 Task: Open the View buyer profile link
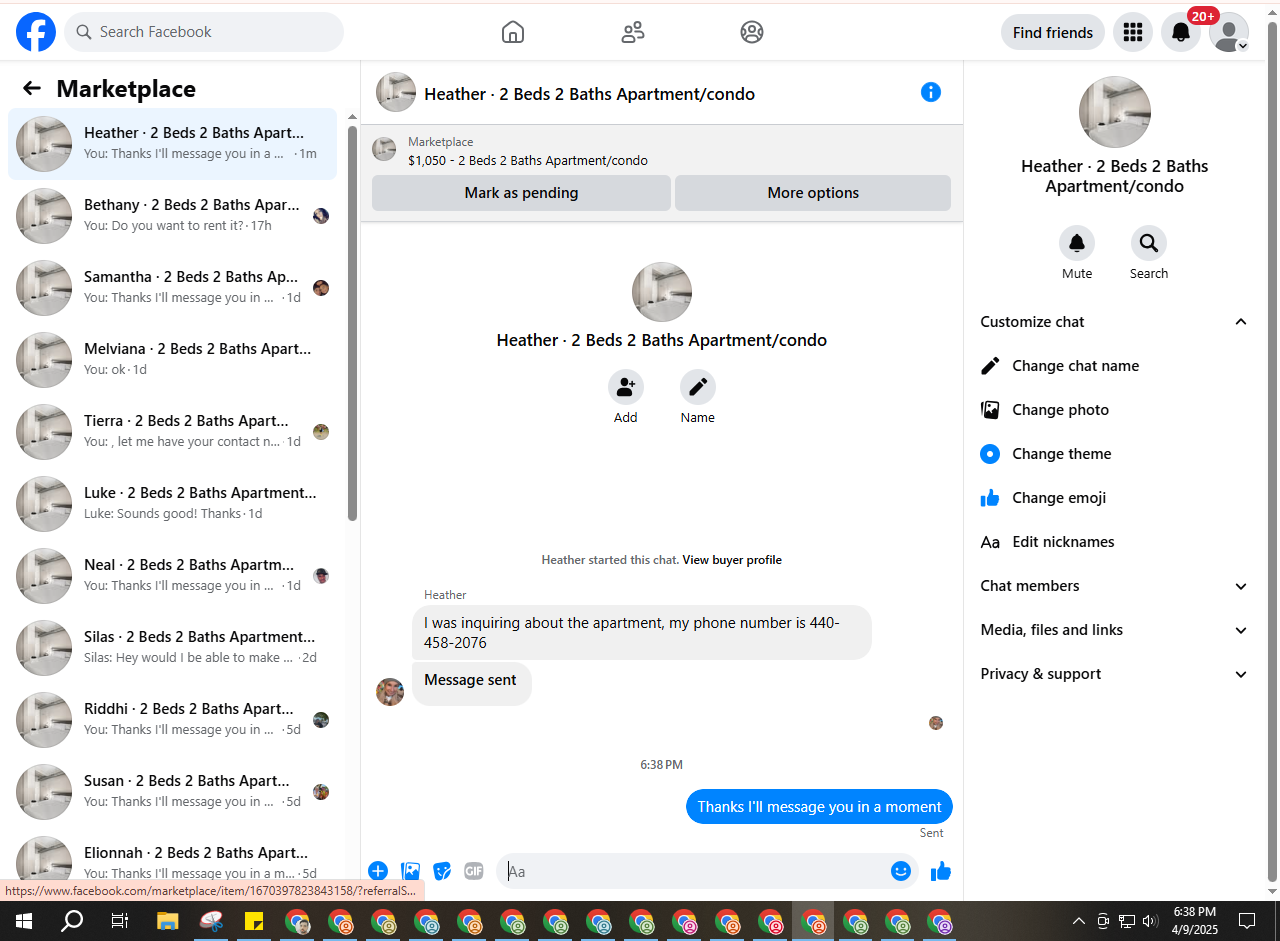click(732, 560)
